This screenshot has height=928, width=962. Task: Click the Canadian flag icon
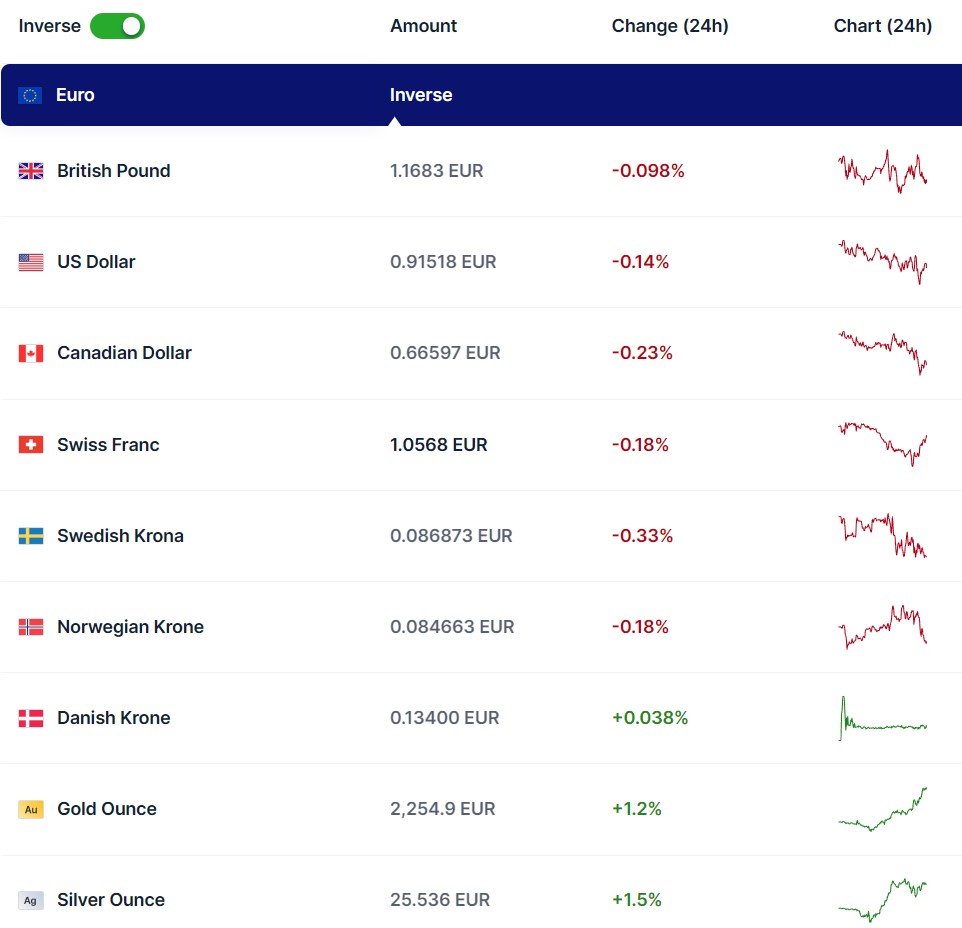point(31,353)
